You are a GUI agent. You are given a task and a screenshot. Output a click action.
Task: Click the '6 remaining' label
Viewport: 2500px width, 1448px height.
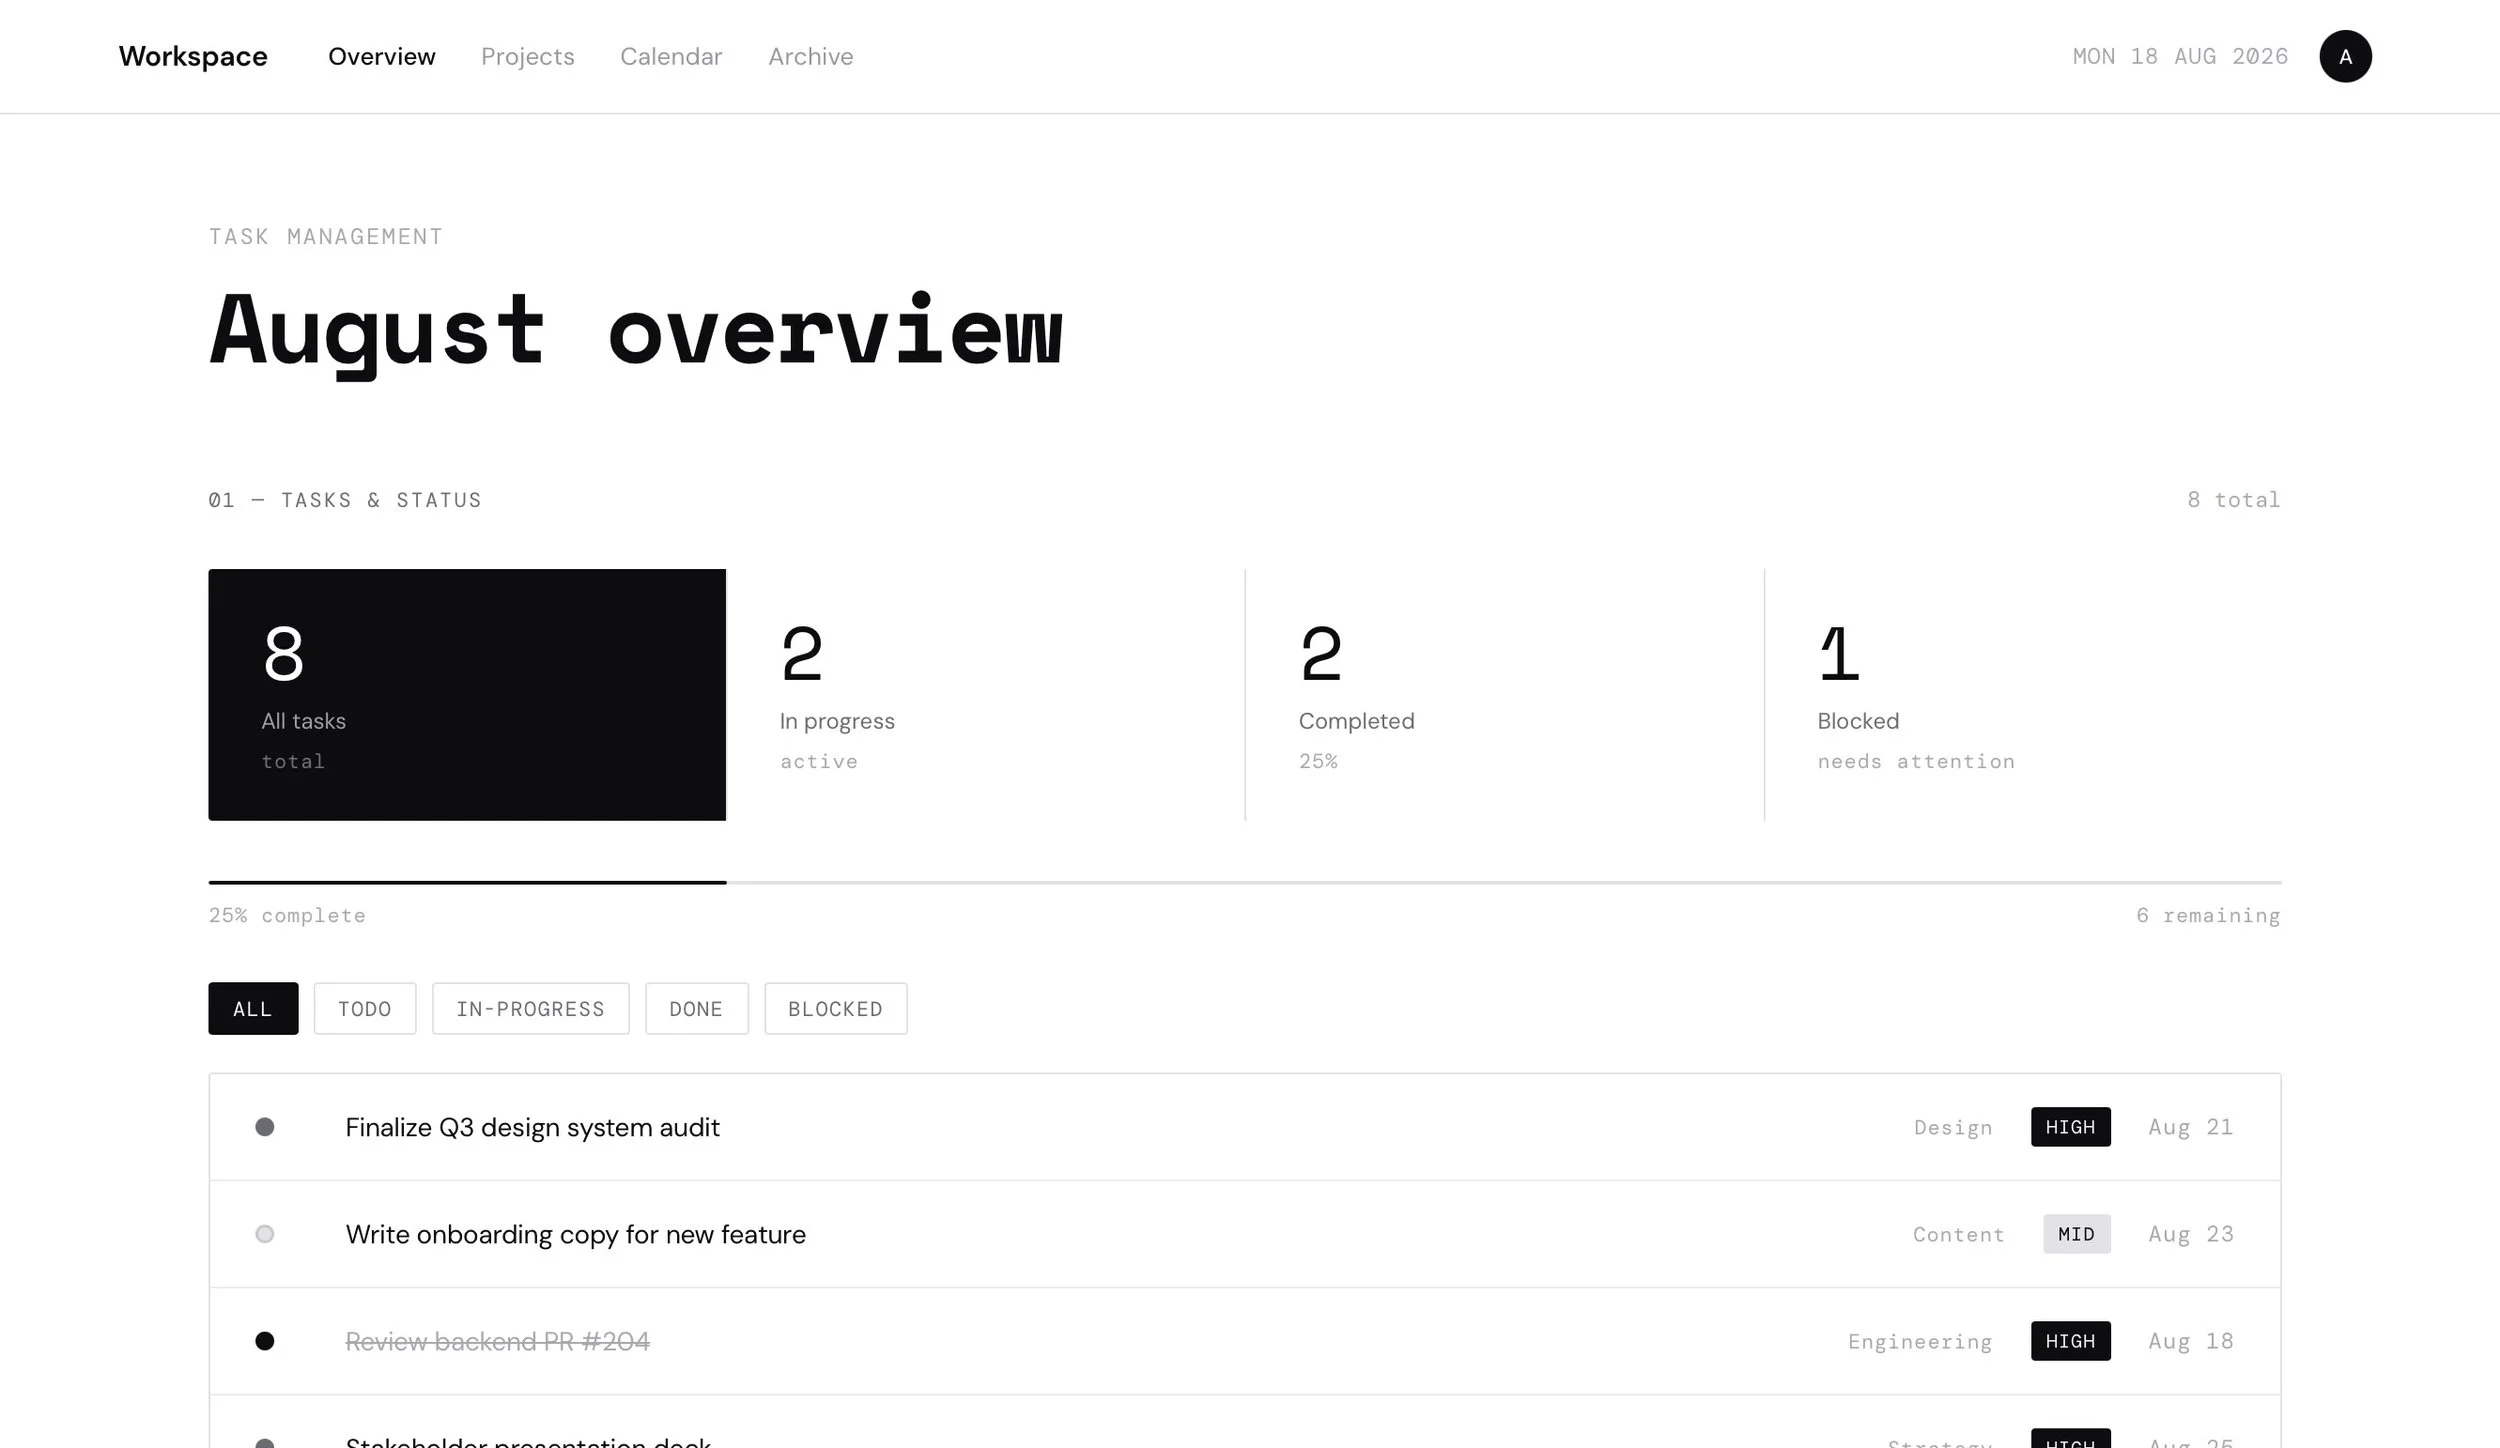click(2208, 915)
